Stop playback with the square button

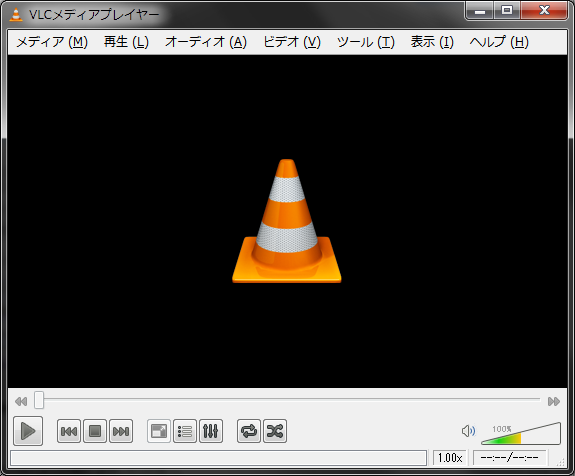pos(95,431)
